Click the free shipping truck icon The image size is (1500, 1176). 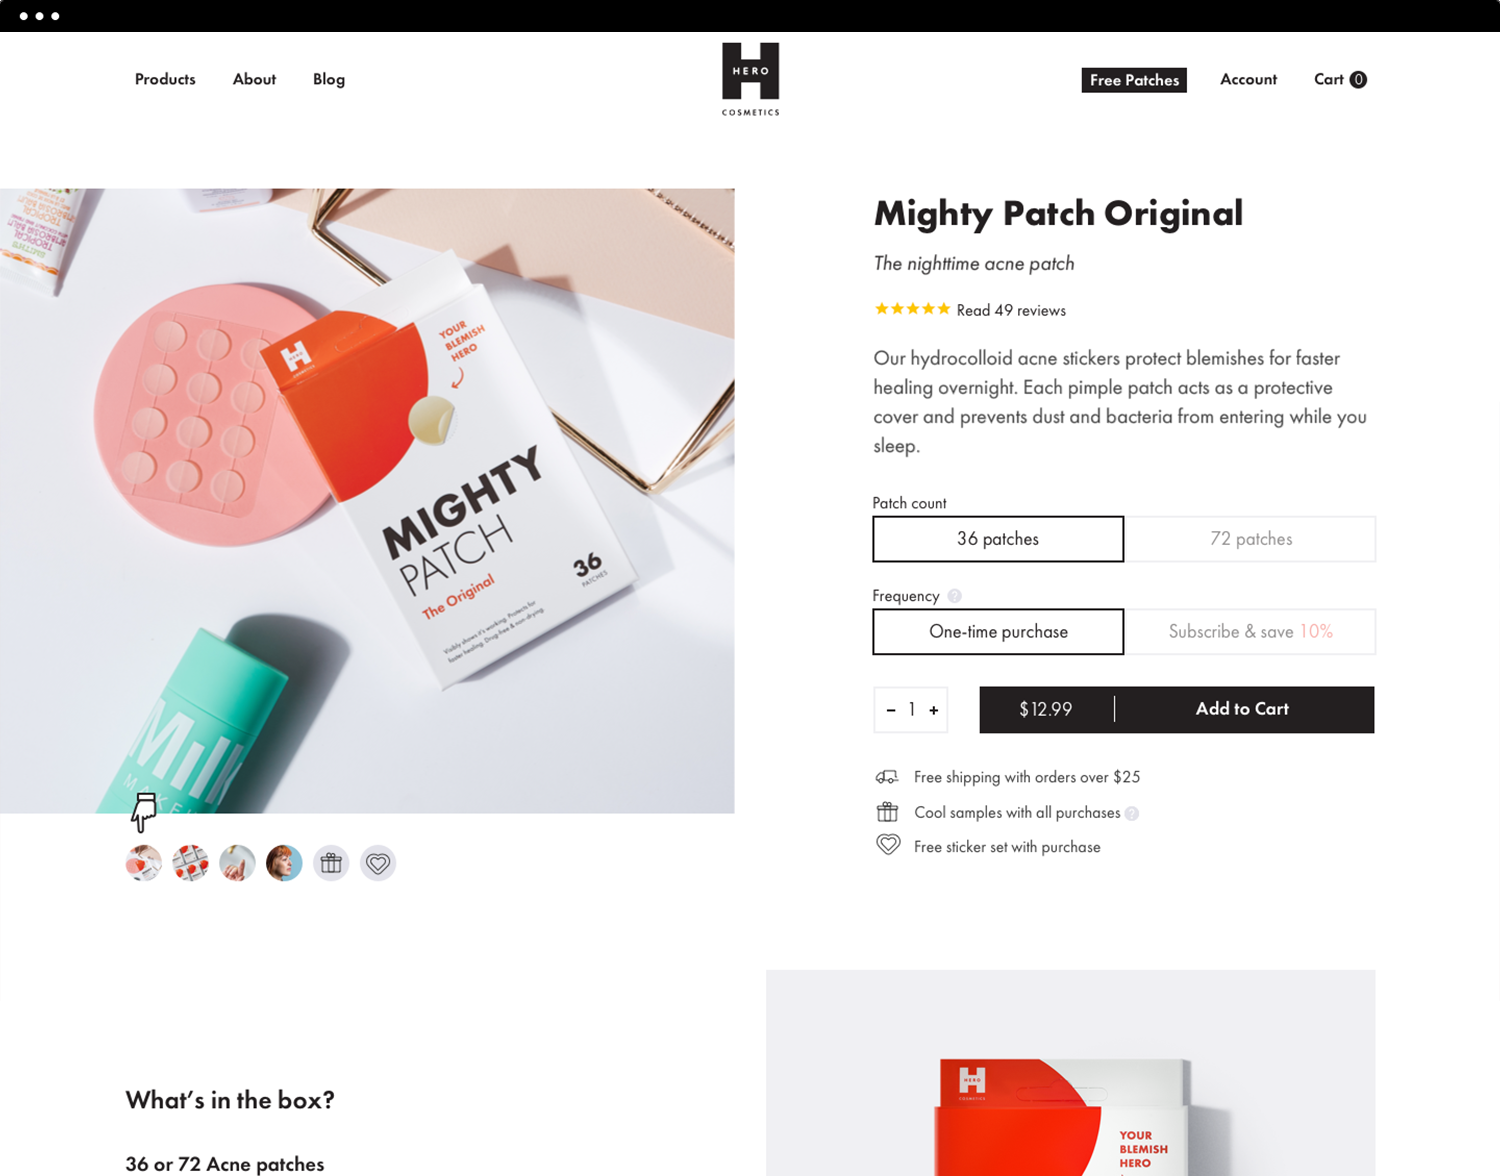(887, 777)
